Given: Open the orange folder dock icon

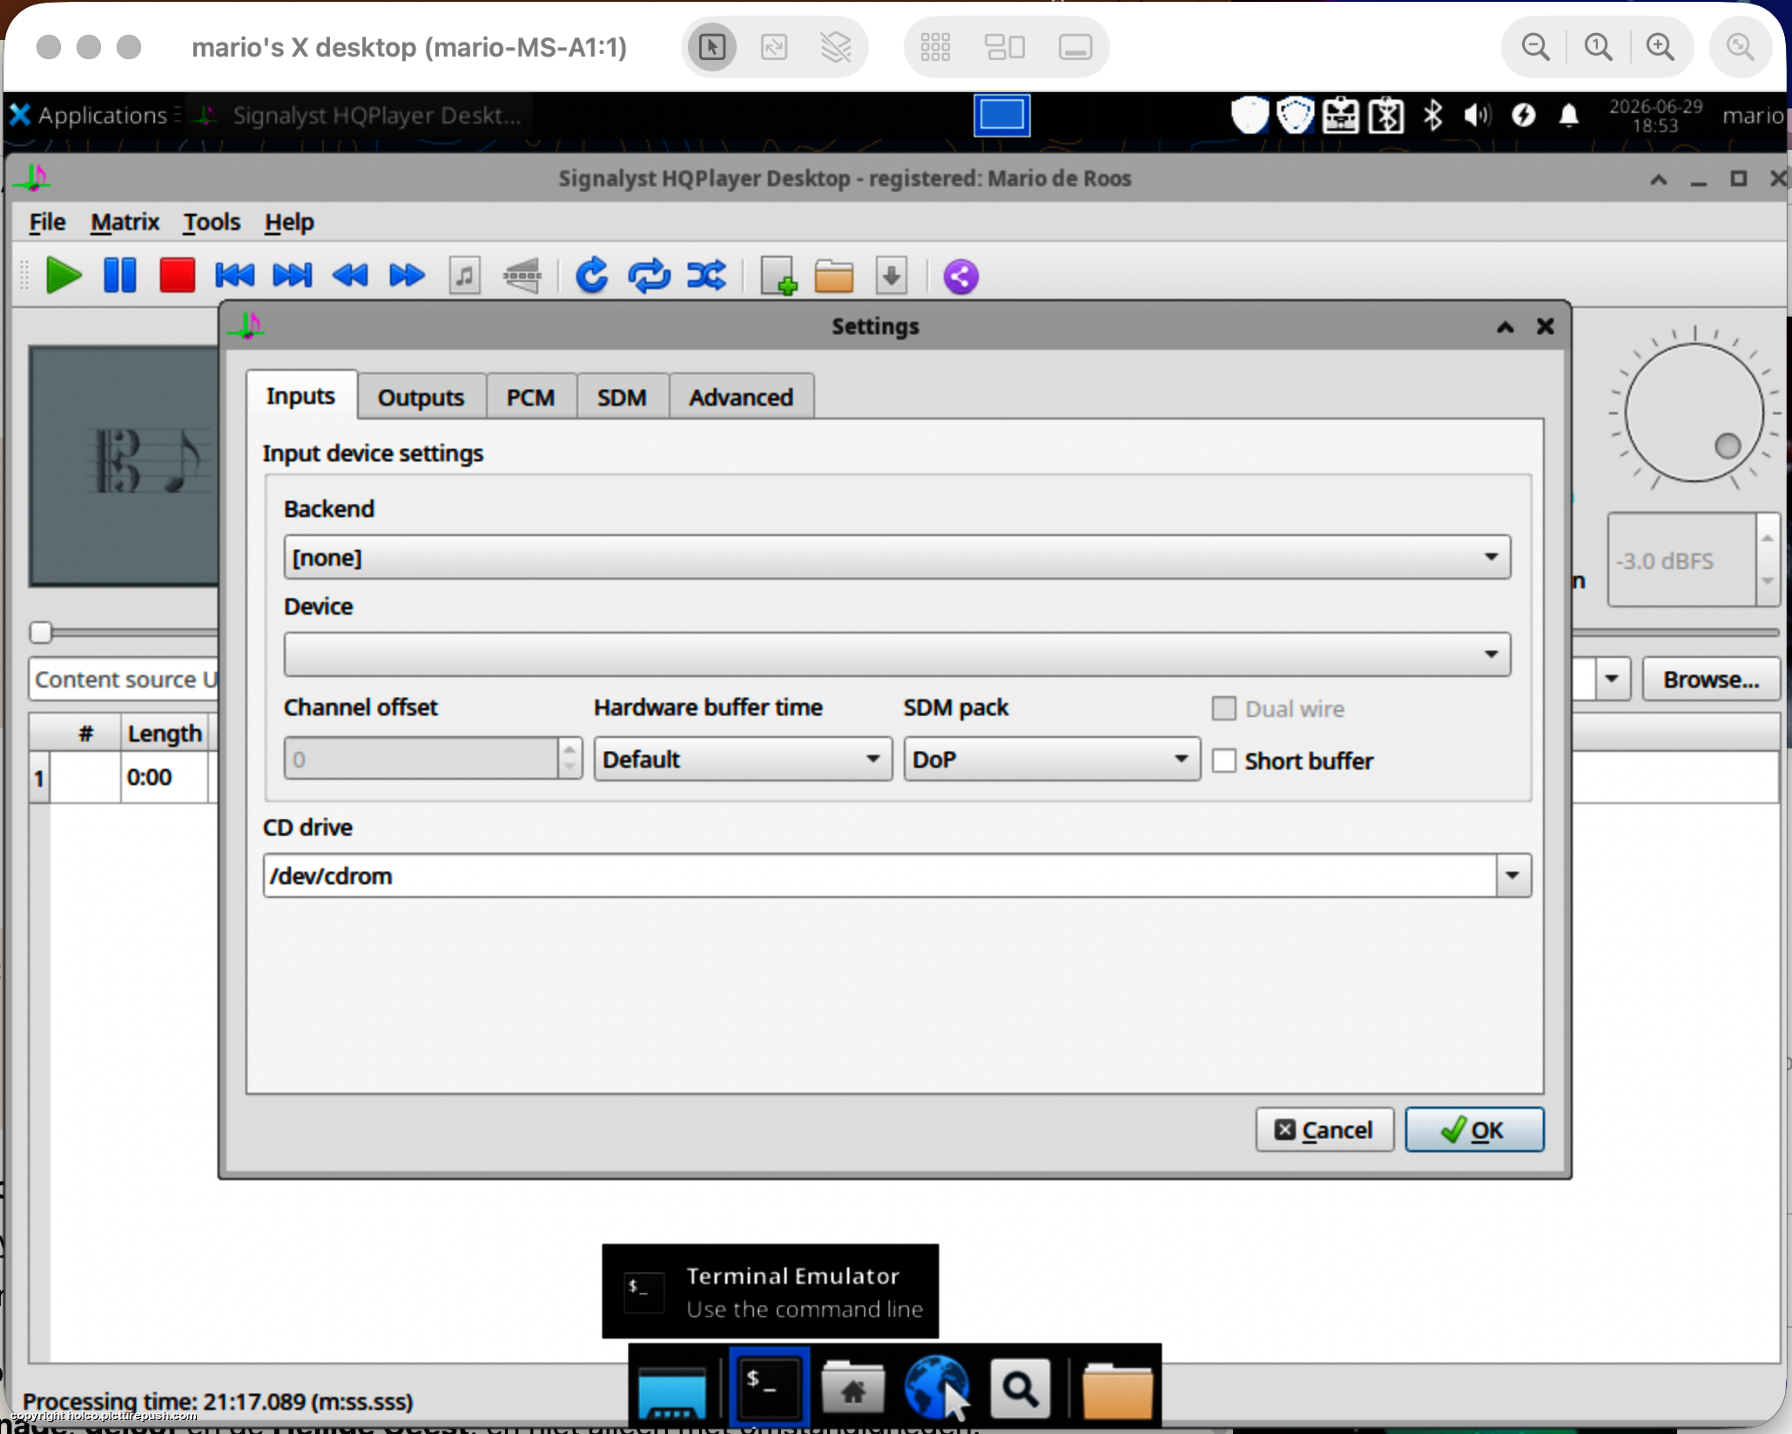Looking at the screenshot, I should (x=1117, y=1390).
